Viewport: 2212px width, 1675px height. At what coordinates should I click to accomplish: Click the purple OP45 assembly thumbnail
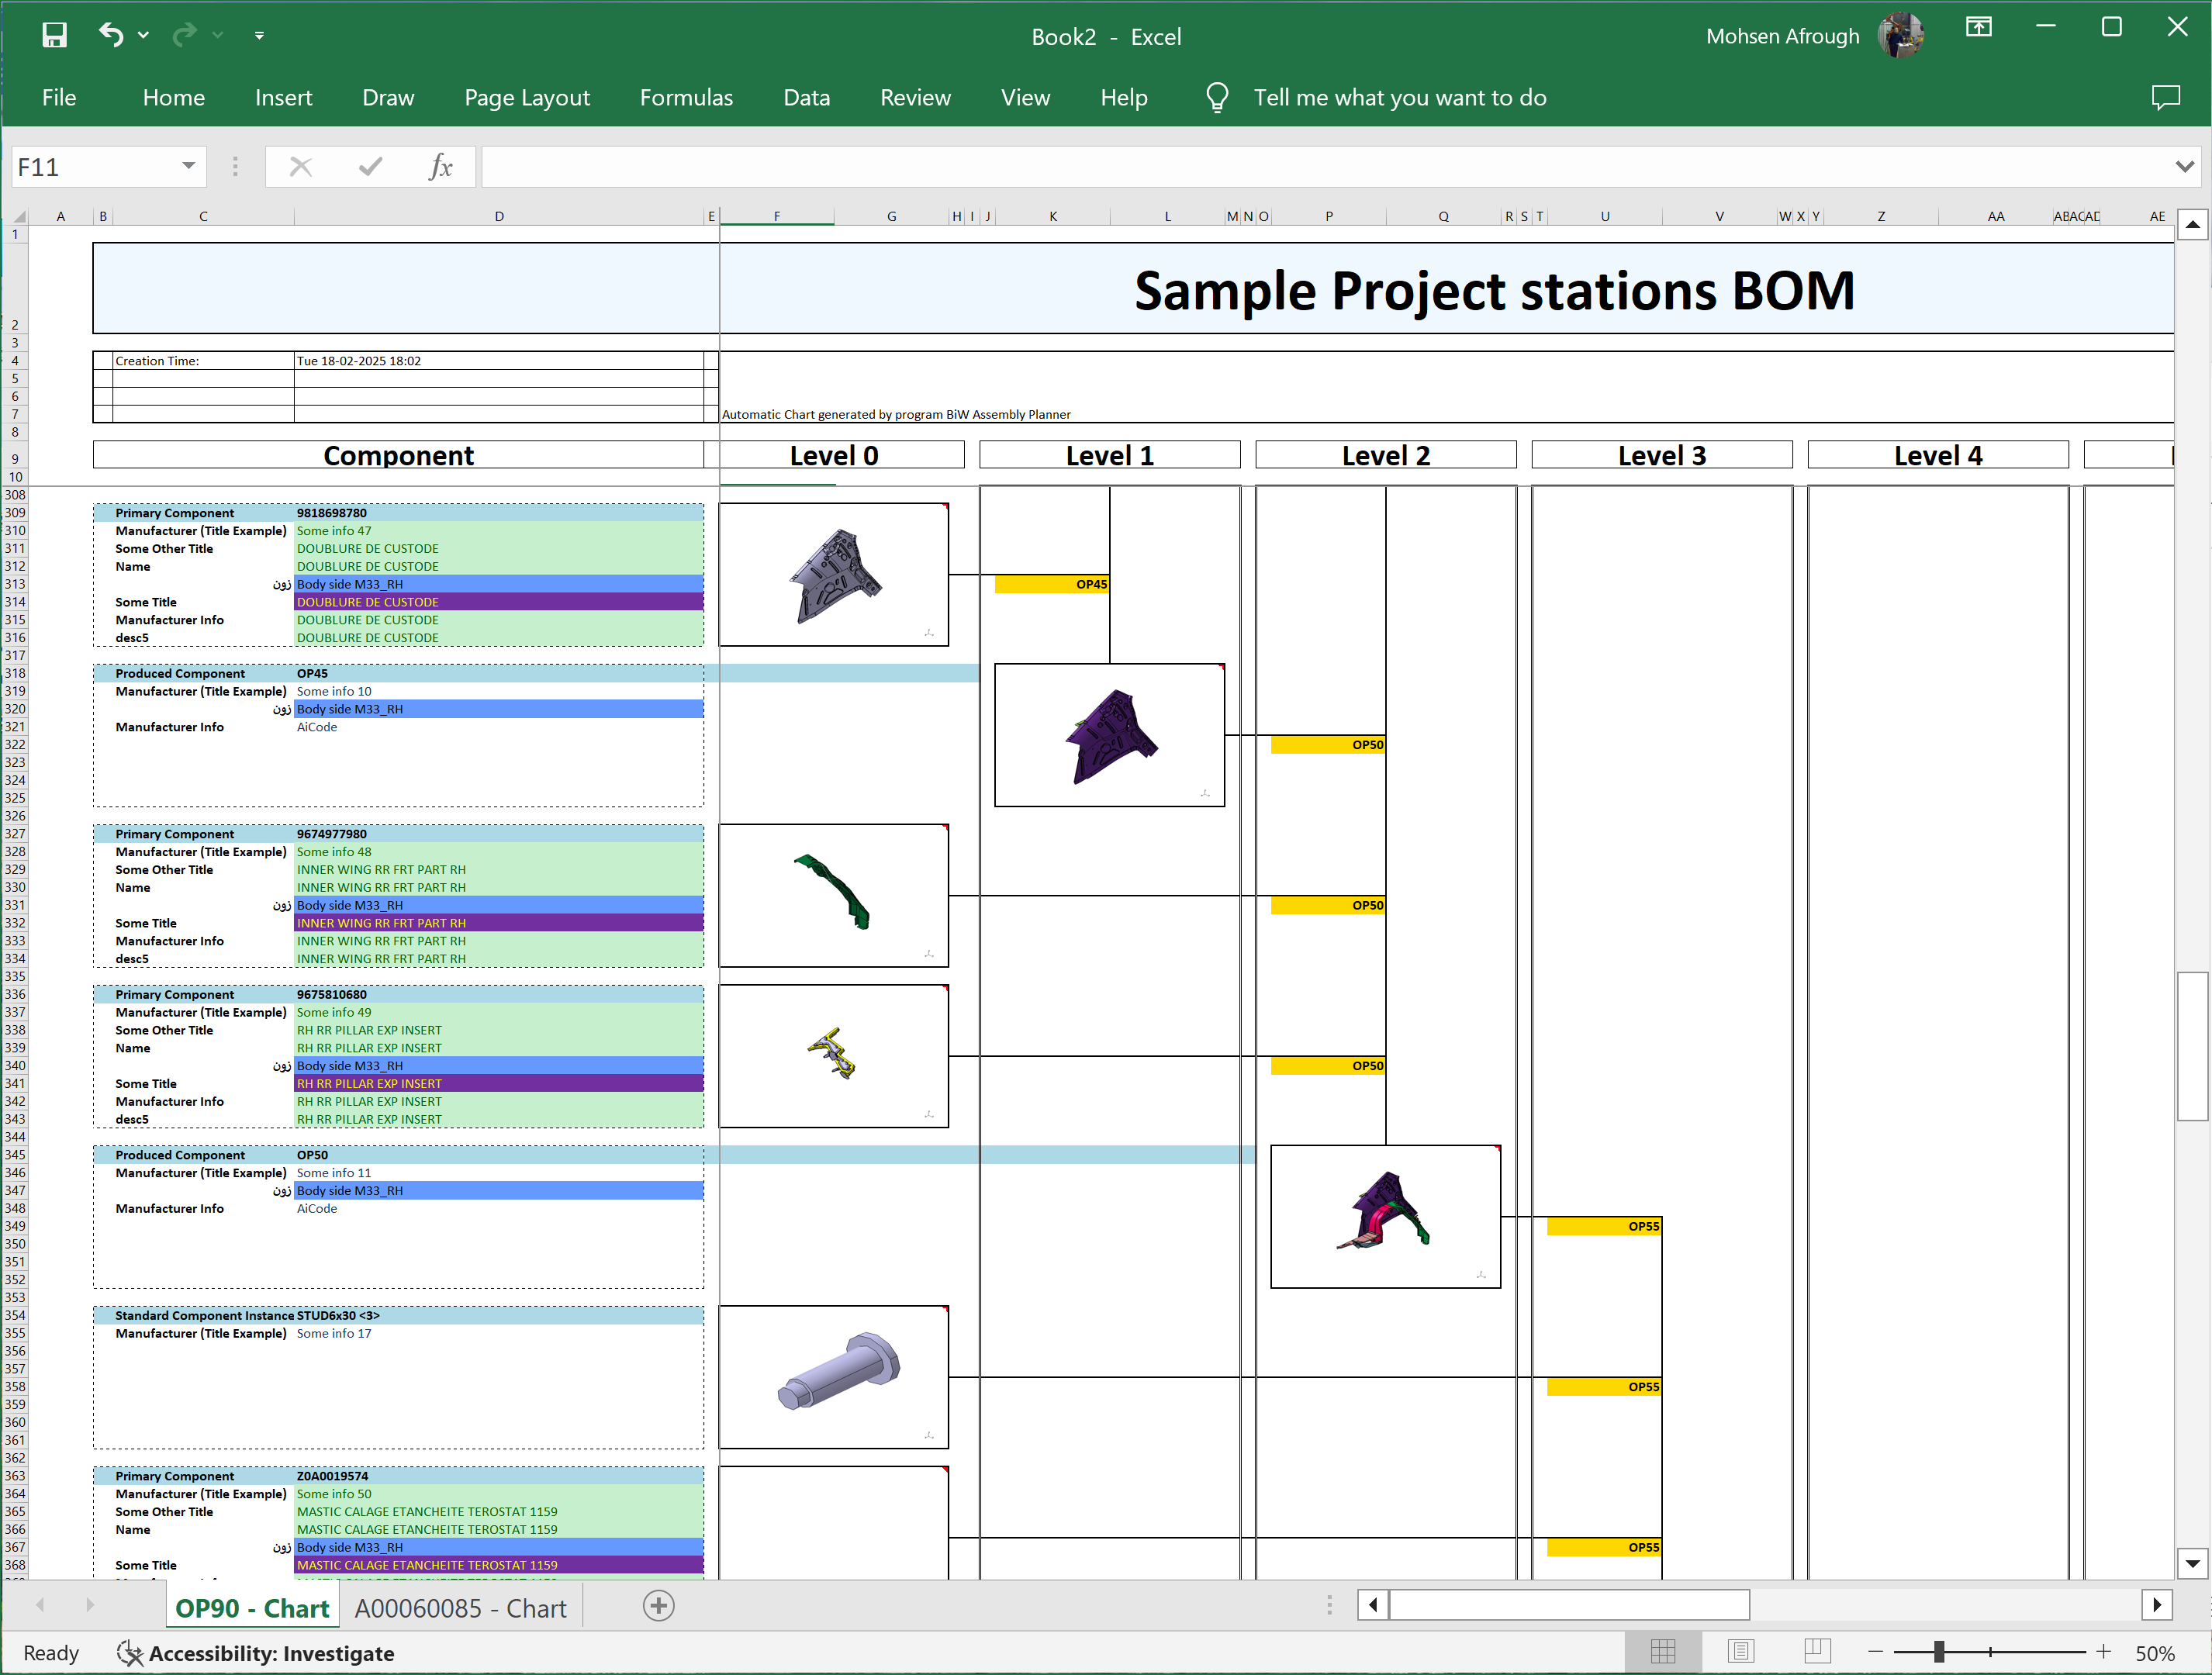[1109, 735]
